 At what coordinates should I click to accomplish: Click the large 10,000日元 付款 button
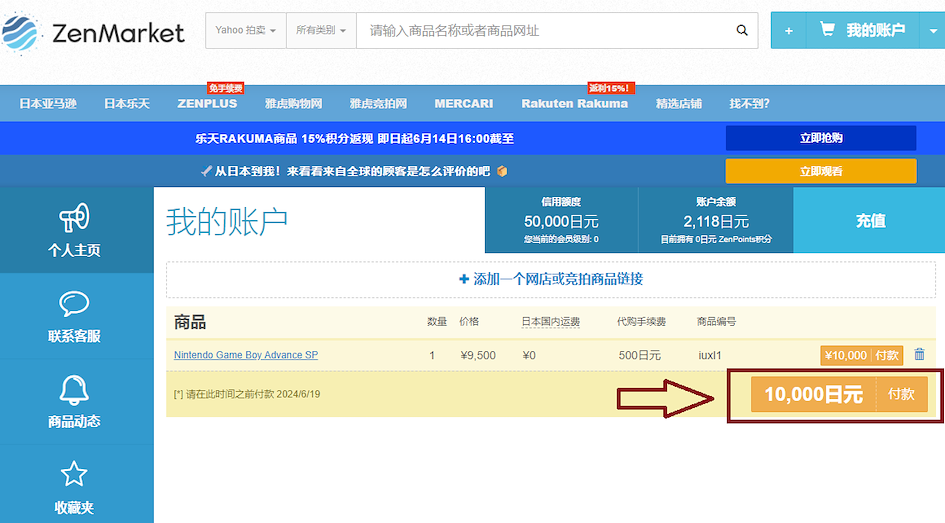click(839, 395)
